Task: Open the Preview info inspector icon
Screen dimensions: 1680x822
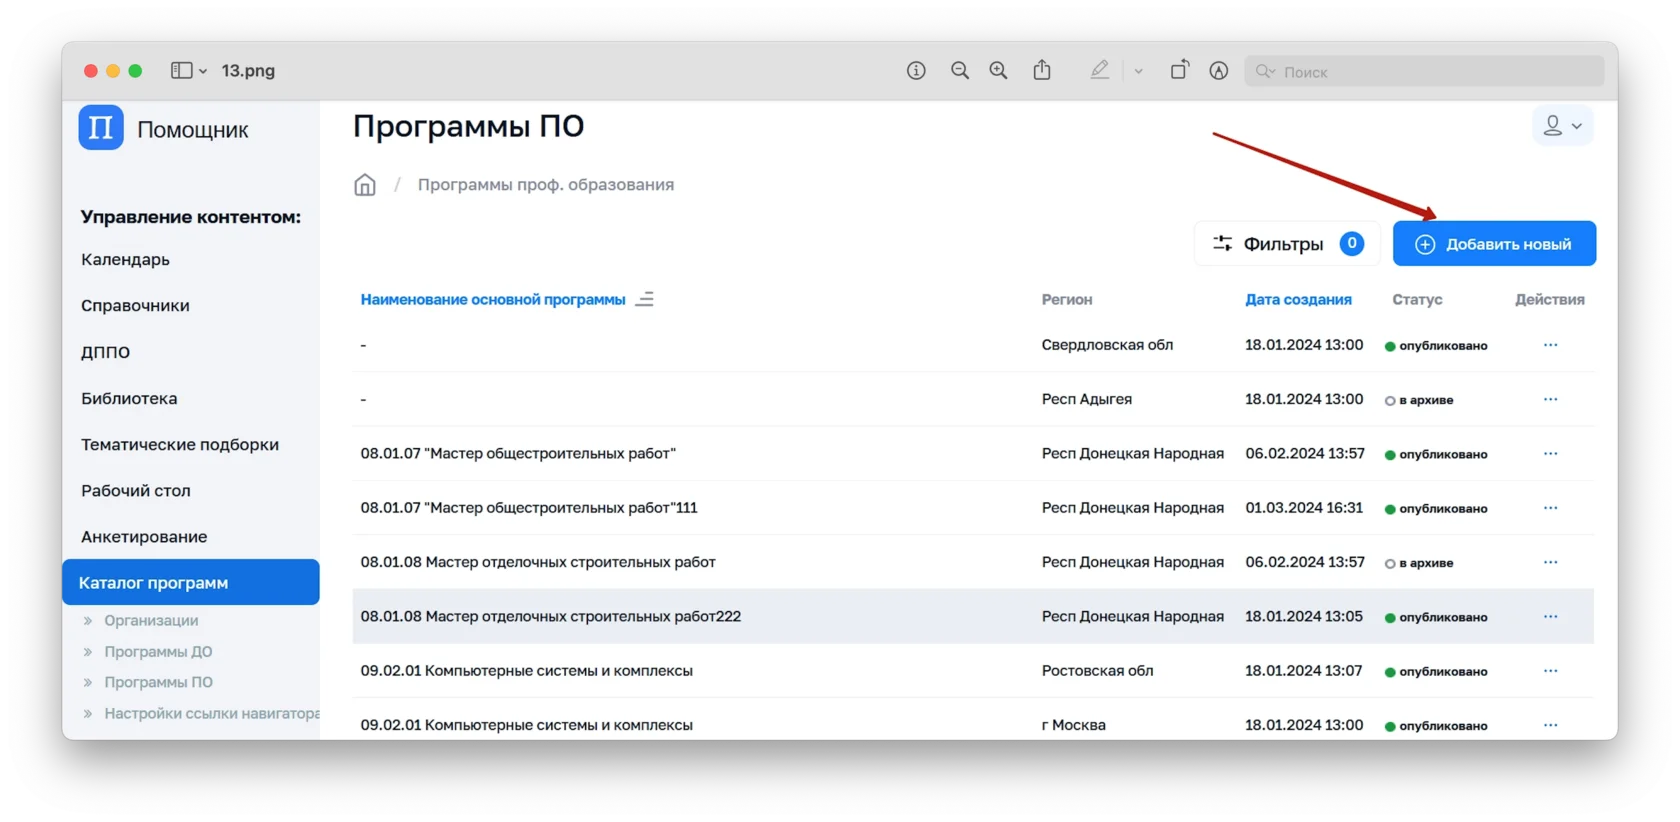Action: click(916, 71)
